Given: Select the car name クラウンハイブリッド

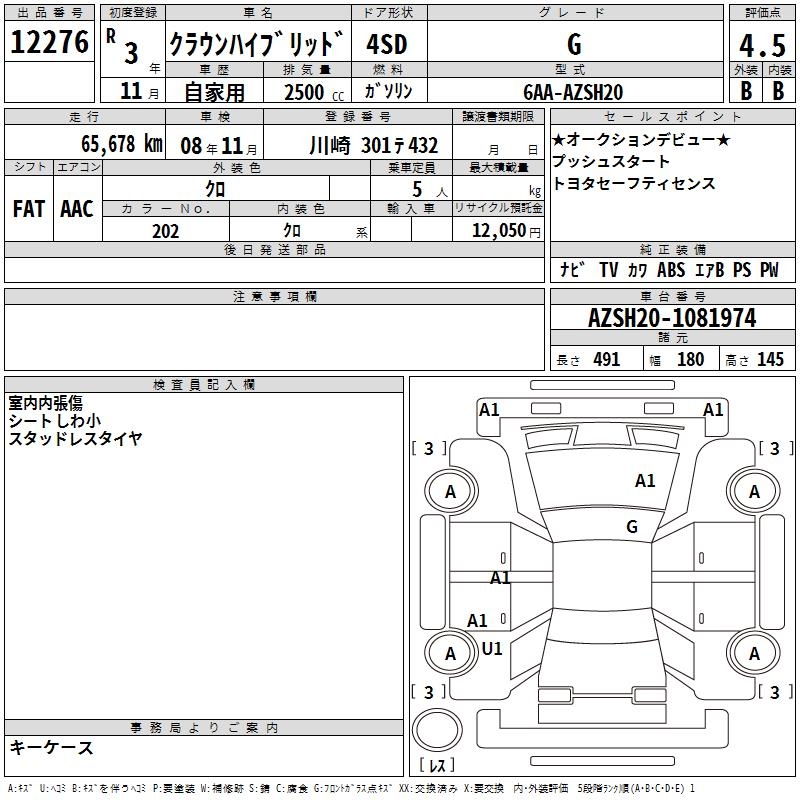Looking at the screenshot, I should (257, 43).
